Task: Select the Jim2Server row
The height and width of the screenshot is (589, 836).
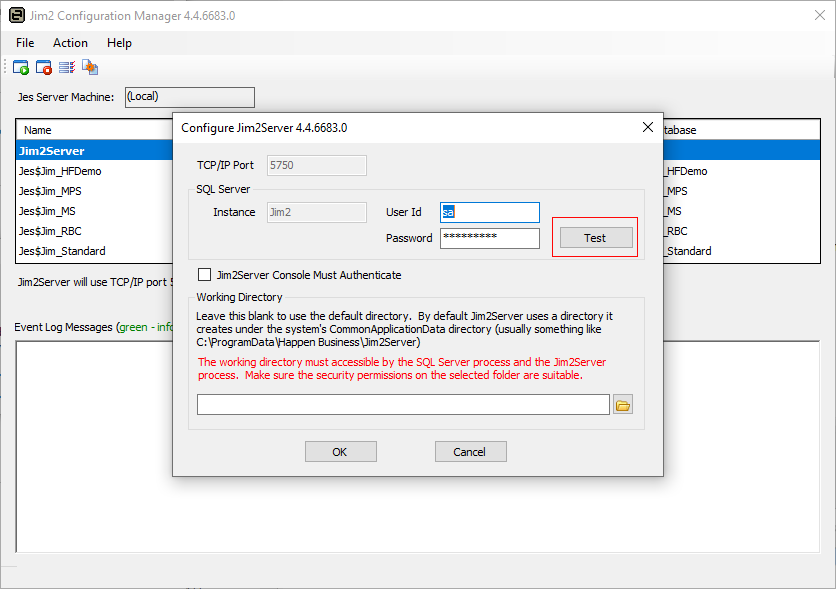Action: click(x=95, y=151)
